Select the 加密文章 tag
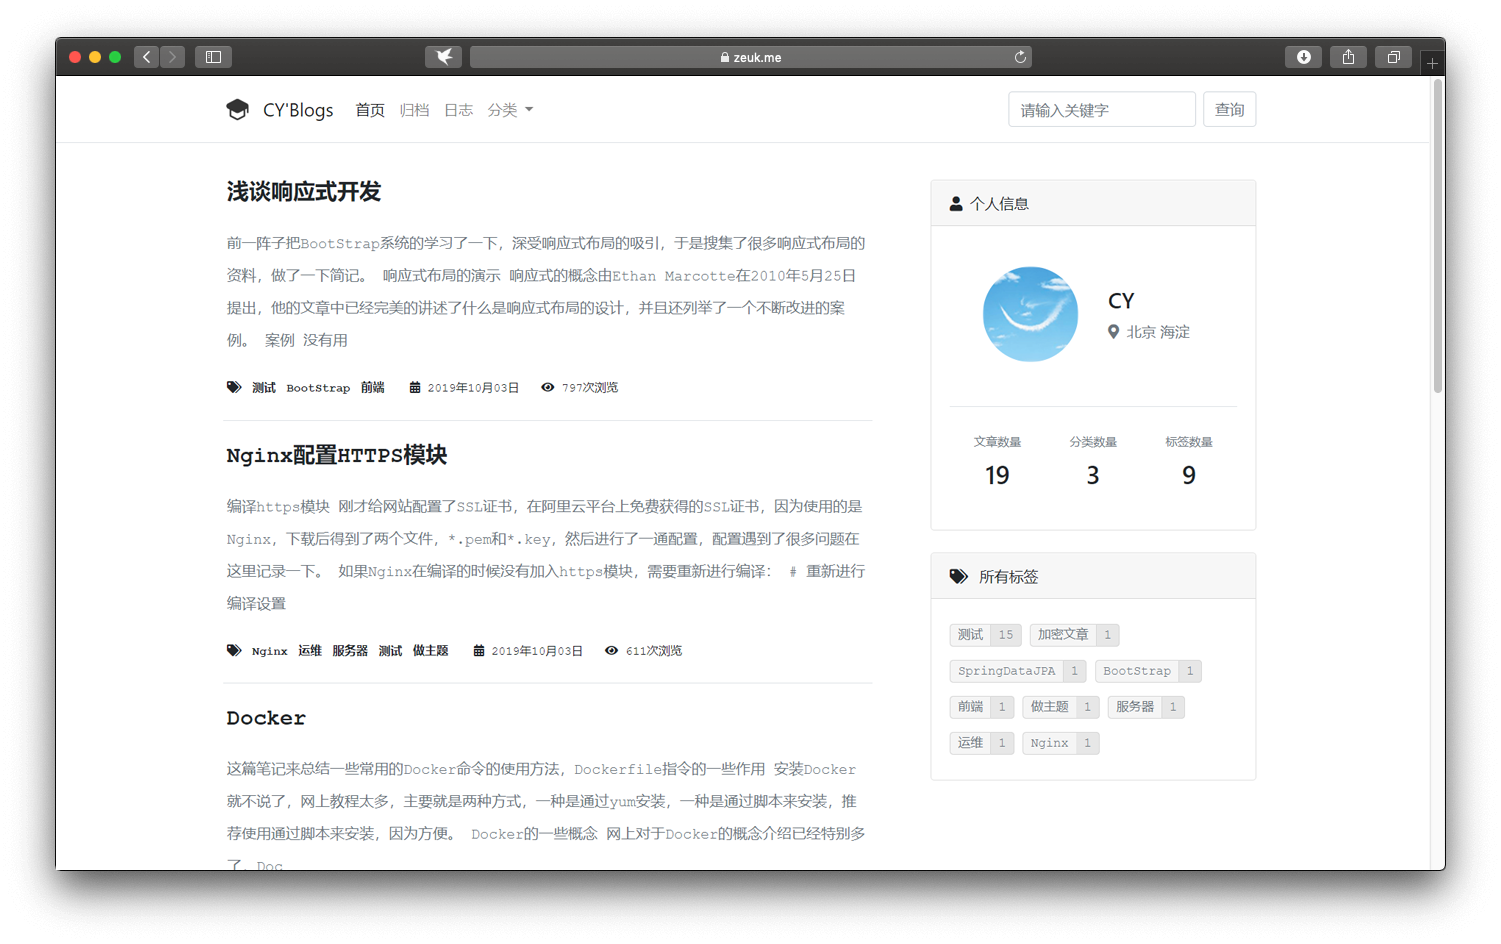This screenshot has width=1501, height=944. pos(1074,635)
